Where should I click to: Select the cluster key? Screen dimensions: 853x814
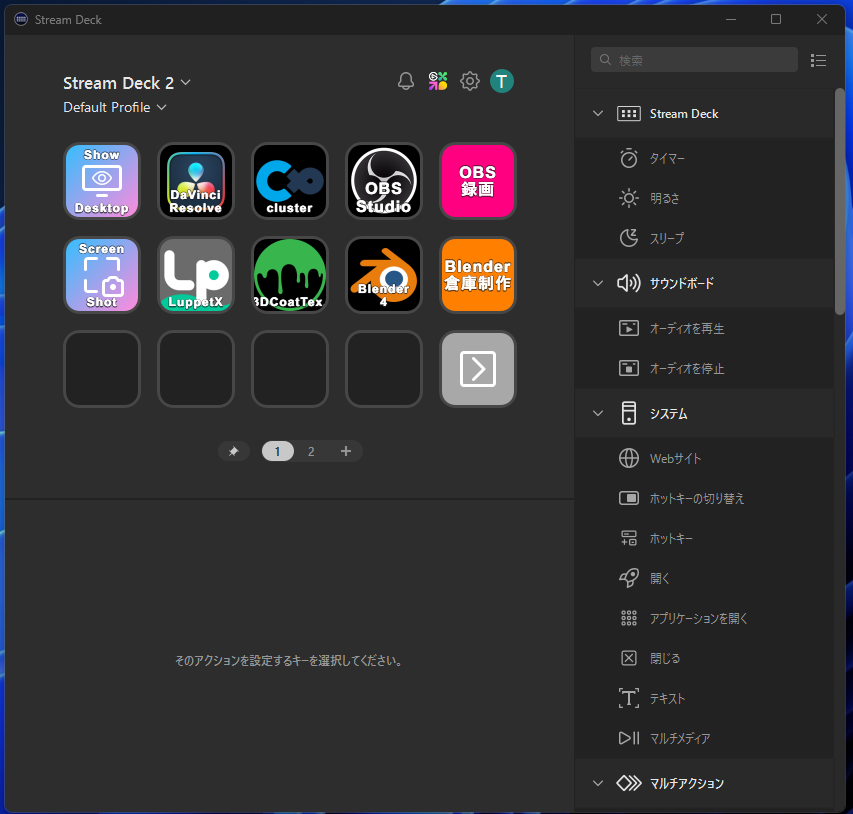[x=290, y=181]
